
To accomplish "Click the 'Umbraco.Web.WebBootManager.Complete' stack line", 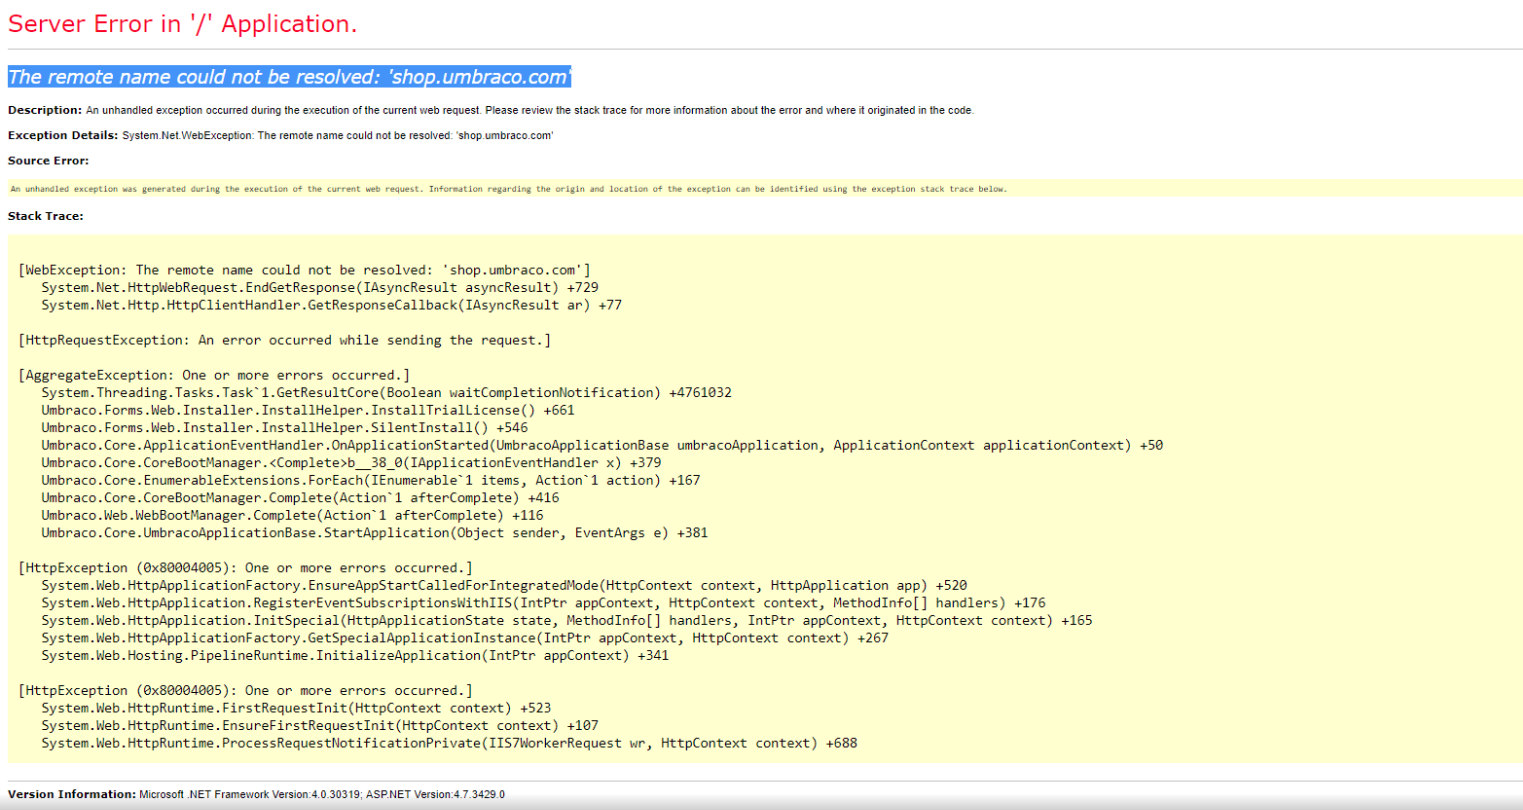I will [x=292, y=515].
